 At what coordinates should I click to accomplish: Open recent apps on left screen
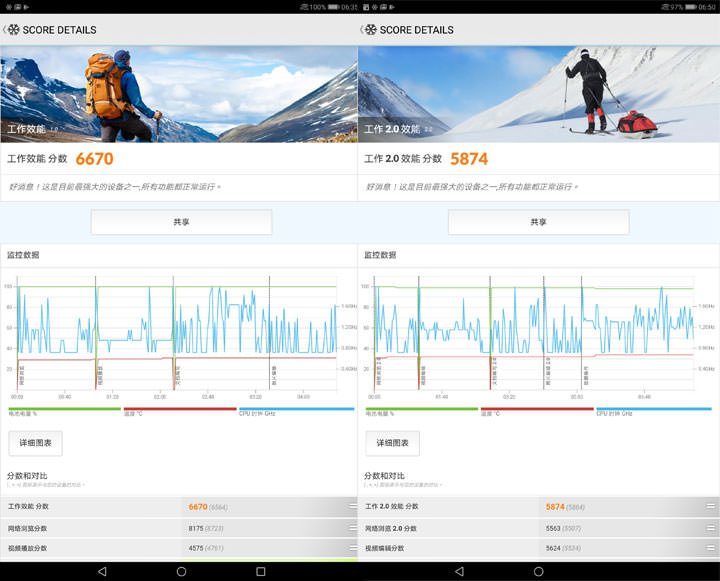[x=260, y=571]
